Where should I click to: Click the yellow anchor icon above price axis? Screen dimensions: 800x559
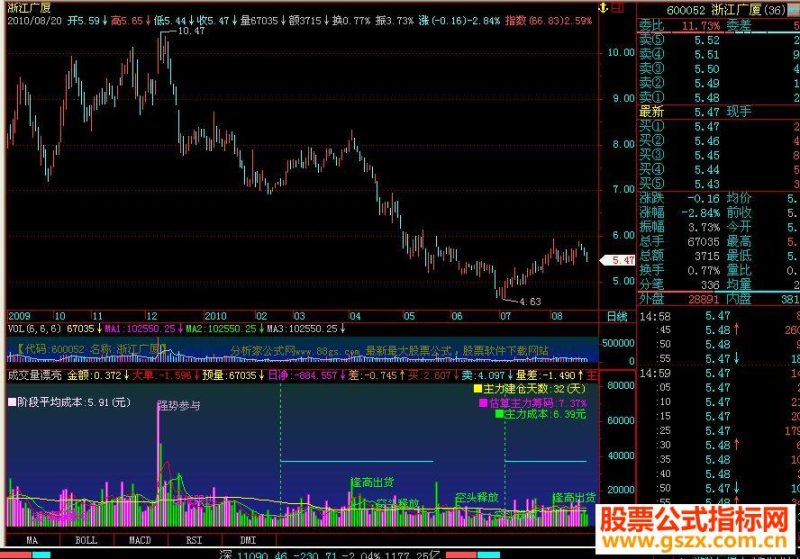[603, 8]
